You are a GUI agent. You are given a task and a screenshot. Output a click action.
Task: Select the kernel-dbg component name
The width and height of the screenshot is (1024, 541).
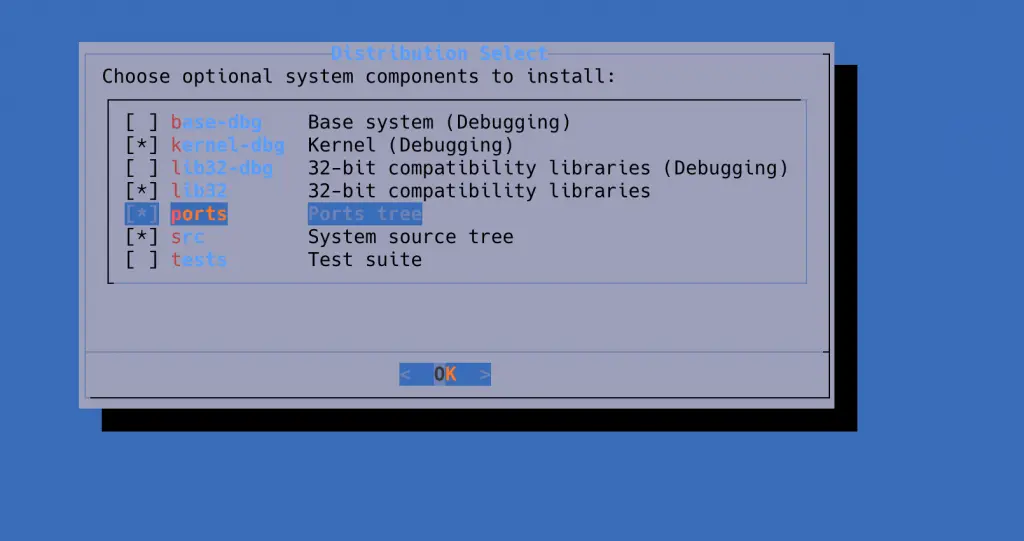228,145
